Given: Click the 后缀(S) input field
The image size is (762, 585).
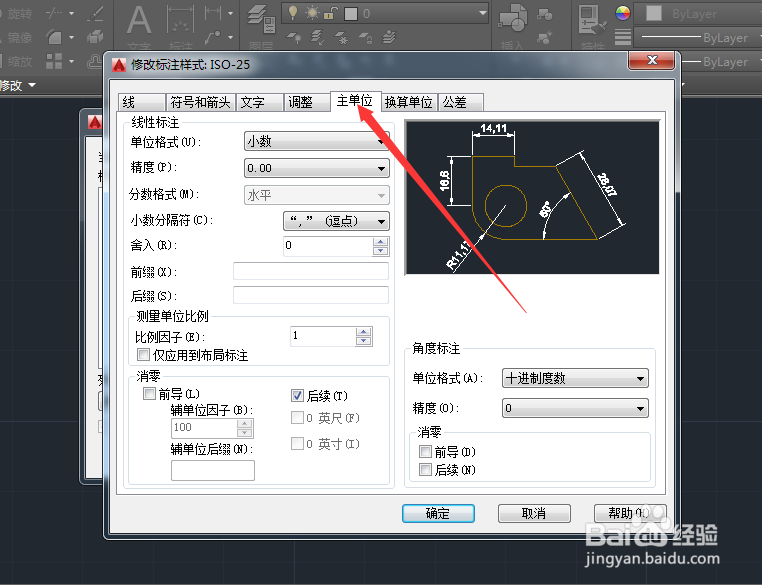Looking at the screenshot, I should point(311,295).
